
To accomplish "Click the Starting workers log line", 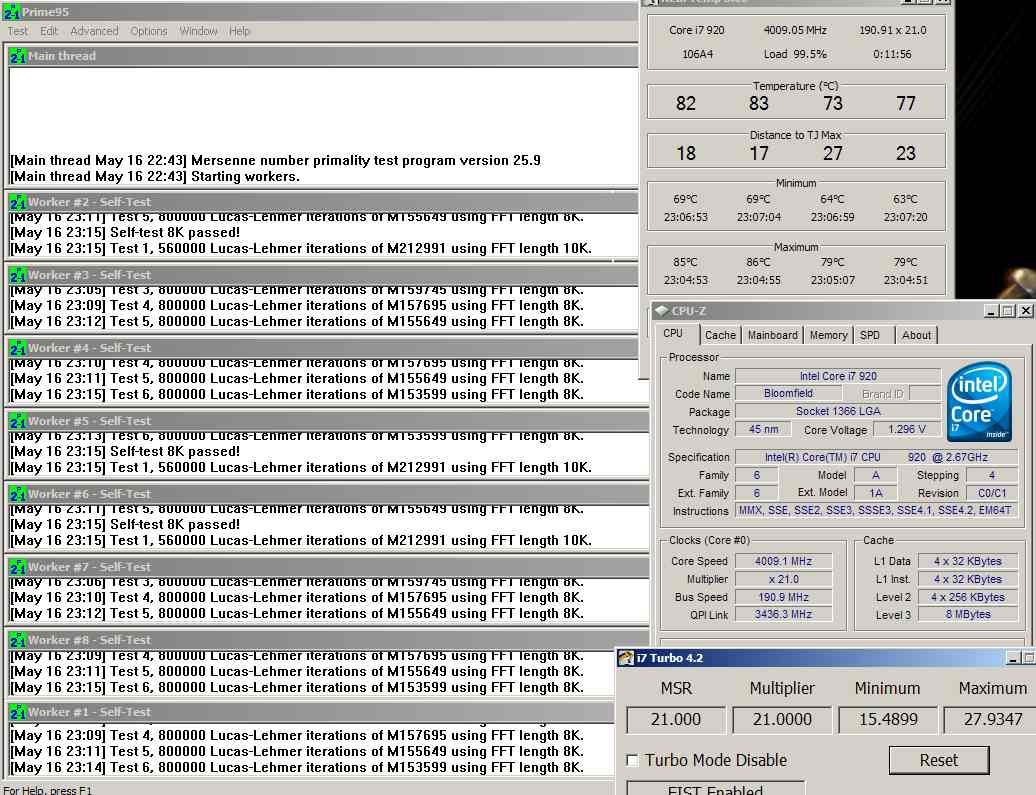I will (x=155, y=176).
